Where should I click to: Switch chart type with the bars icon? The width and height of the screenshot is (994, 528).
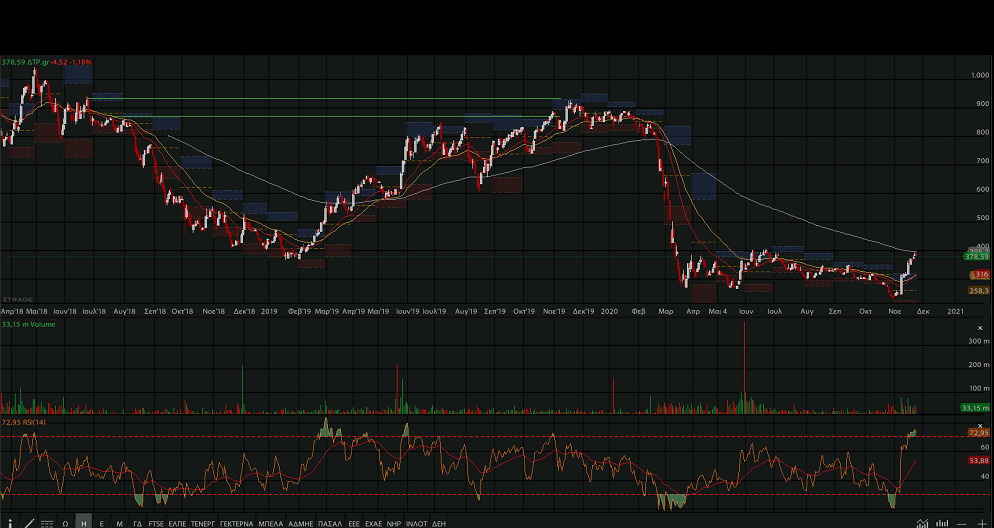[942, 523]
